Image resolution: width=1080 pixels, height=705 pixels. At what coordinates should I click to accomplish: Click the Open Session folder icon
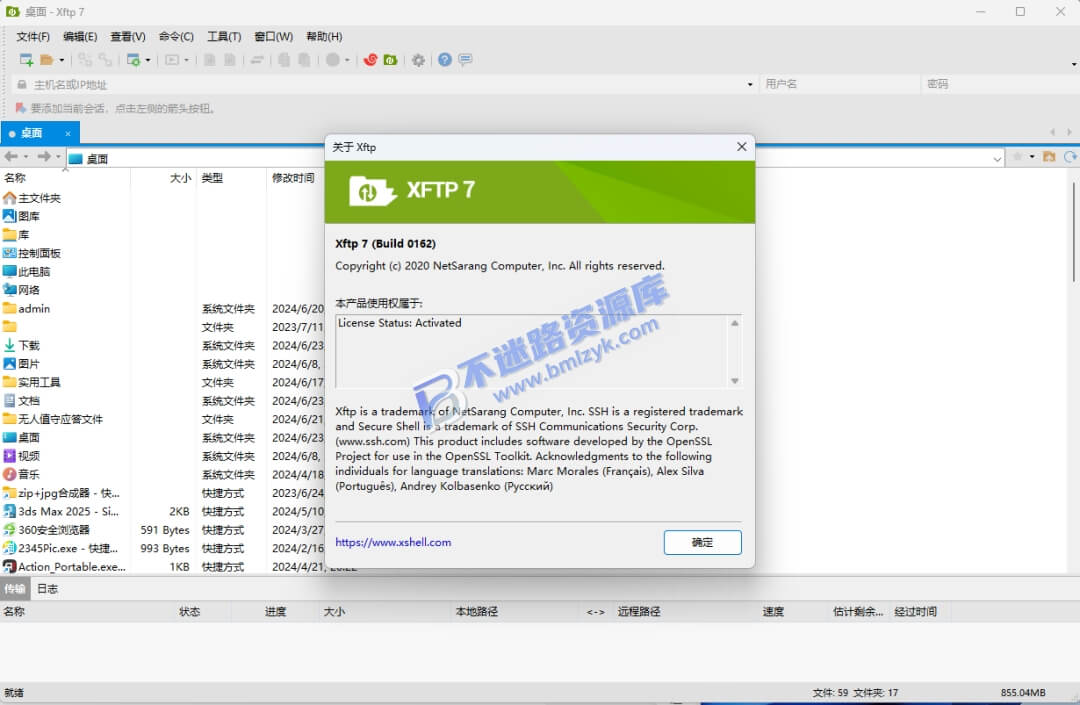[47, 60]
